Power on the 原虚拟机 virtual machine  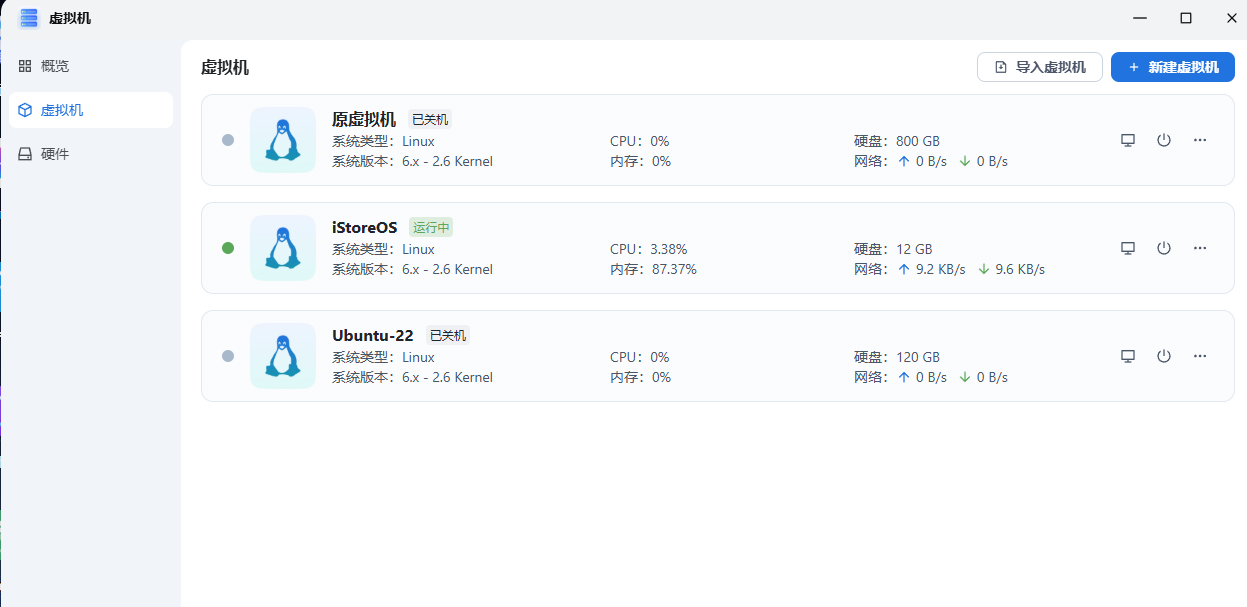coord(1164,140)
